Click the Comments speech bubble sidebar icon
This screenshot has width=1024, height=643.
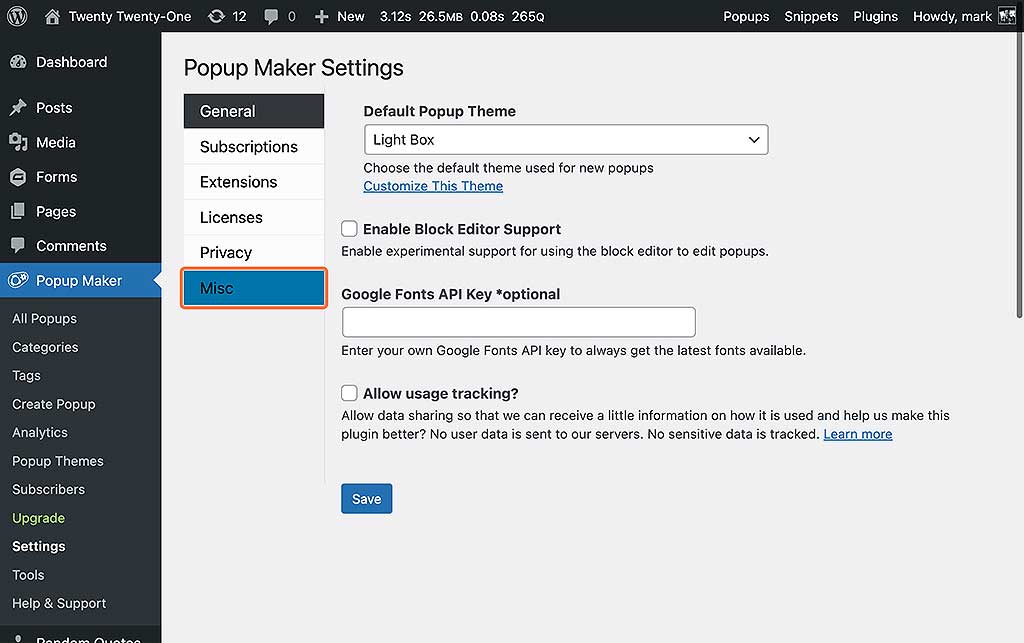point(18,245)
